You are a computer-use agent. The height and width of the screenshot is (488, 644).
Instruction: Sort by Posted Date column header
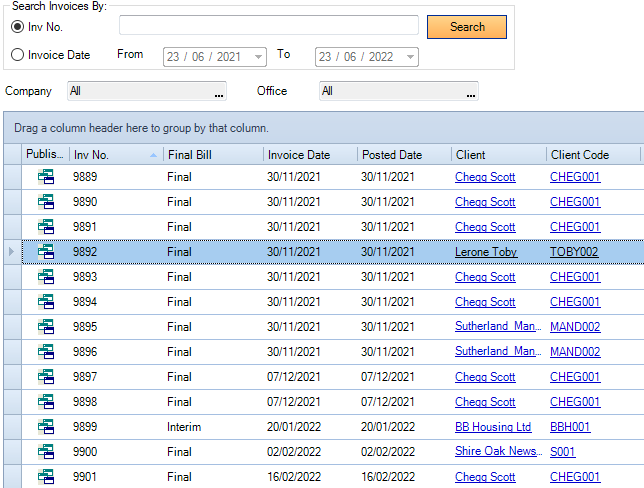click(405, 155)
